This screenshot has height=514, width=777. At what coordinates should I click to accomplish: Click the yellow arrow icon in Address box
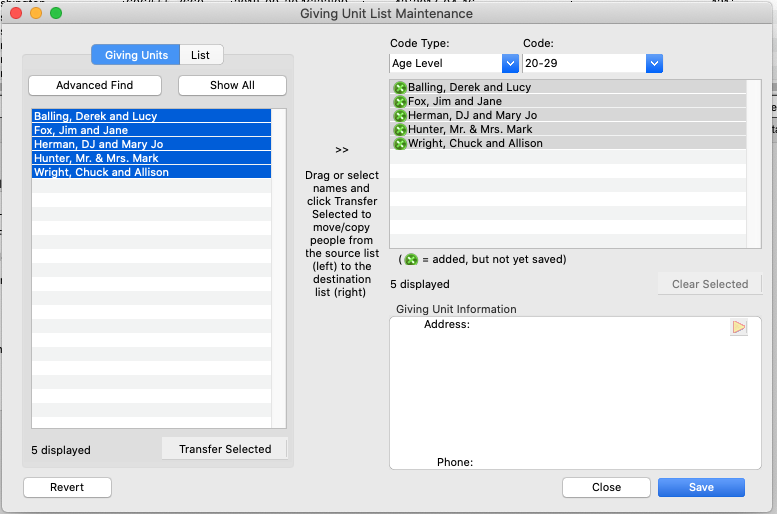click(x=739, y=327)
